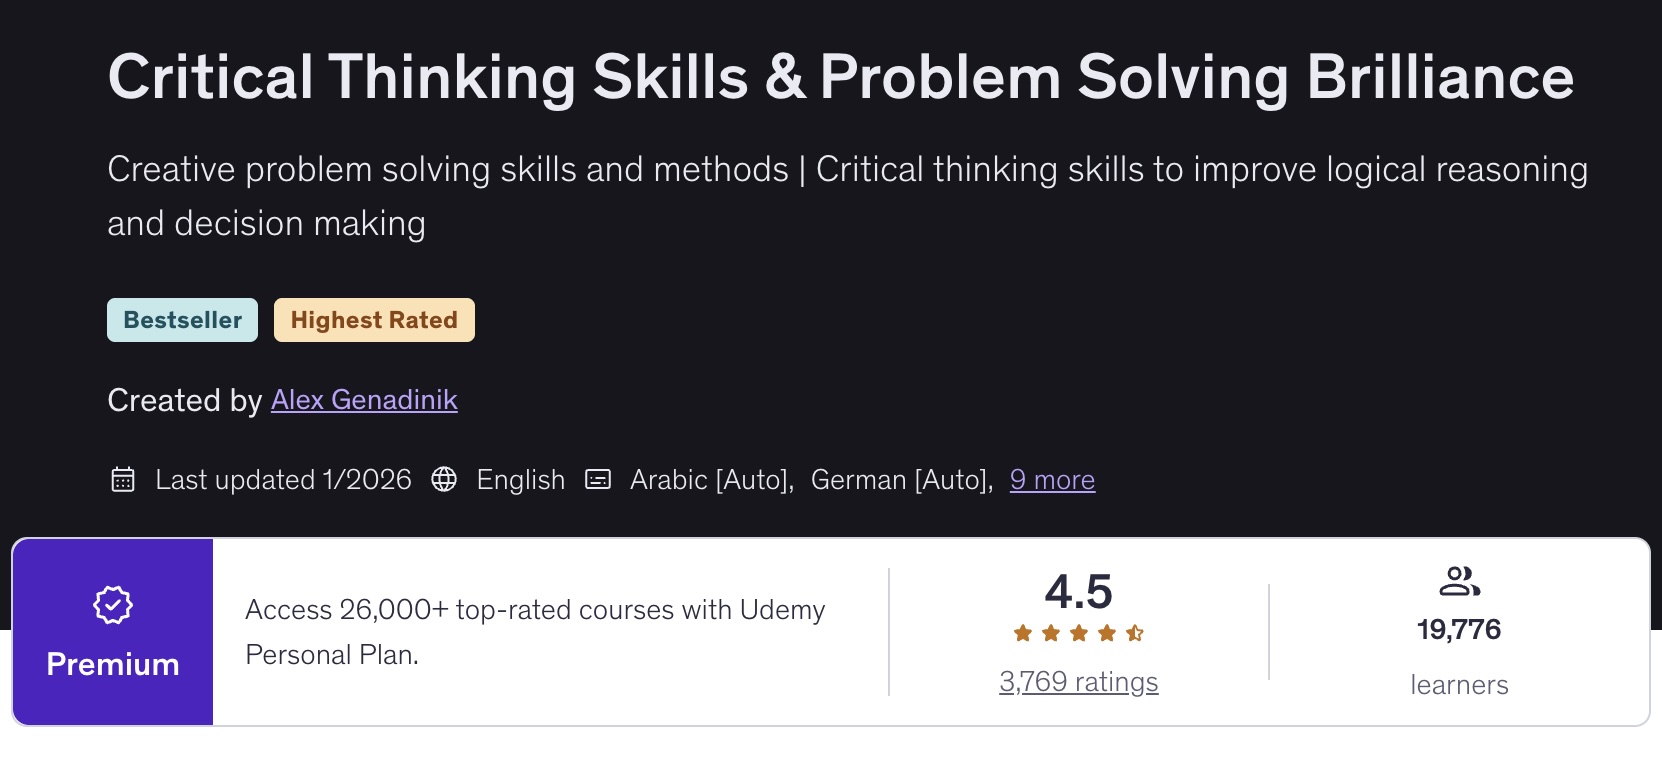
Task: Click the Premium label text
Action: click(x=113, y=664)
